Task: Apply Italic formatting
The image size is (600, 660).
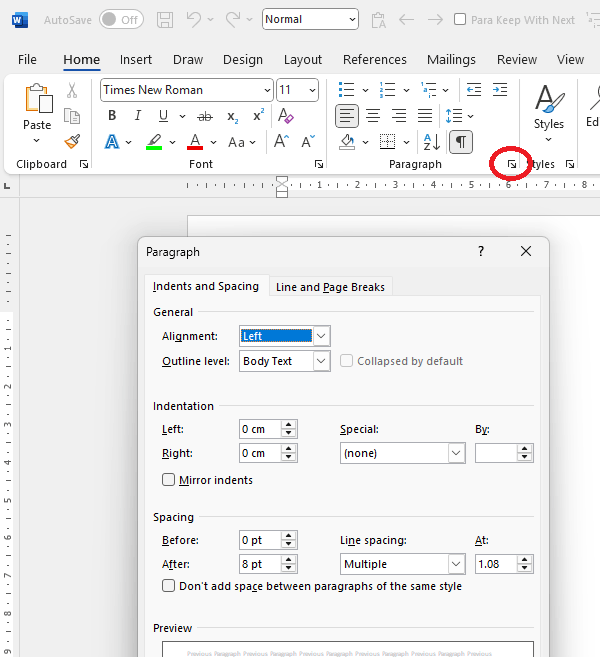Action: (x=138, y=115)
